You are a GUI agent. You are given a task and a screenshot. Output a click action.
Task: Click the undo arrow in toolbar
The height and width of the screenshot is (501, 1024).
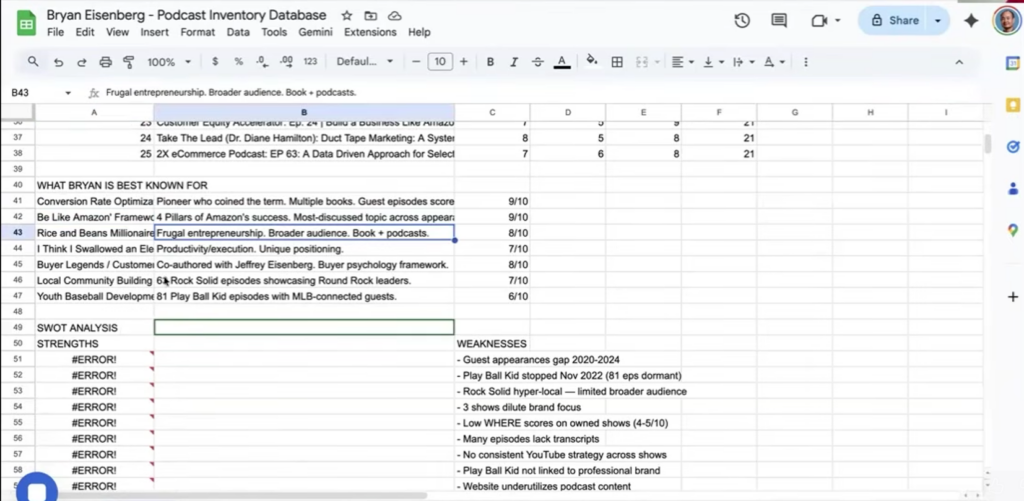pyautogui.click(x=58, y=62)
